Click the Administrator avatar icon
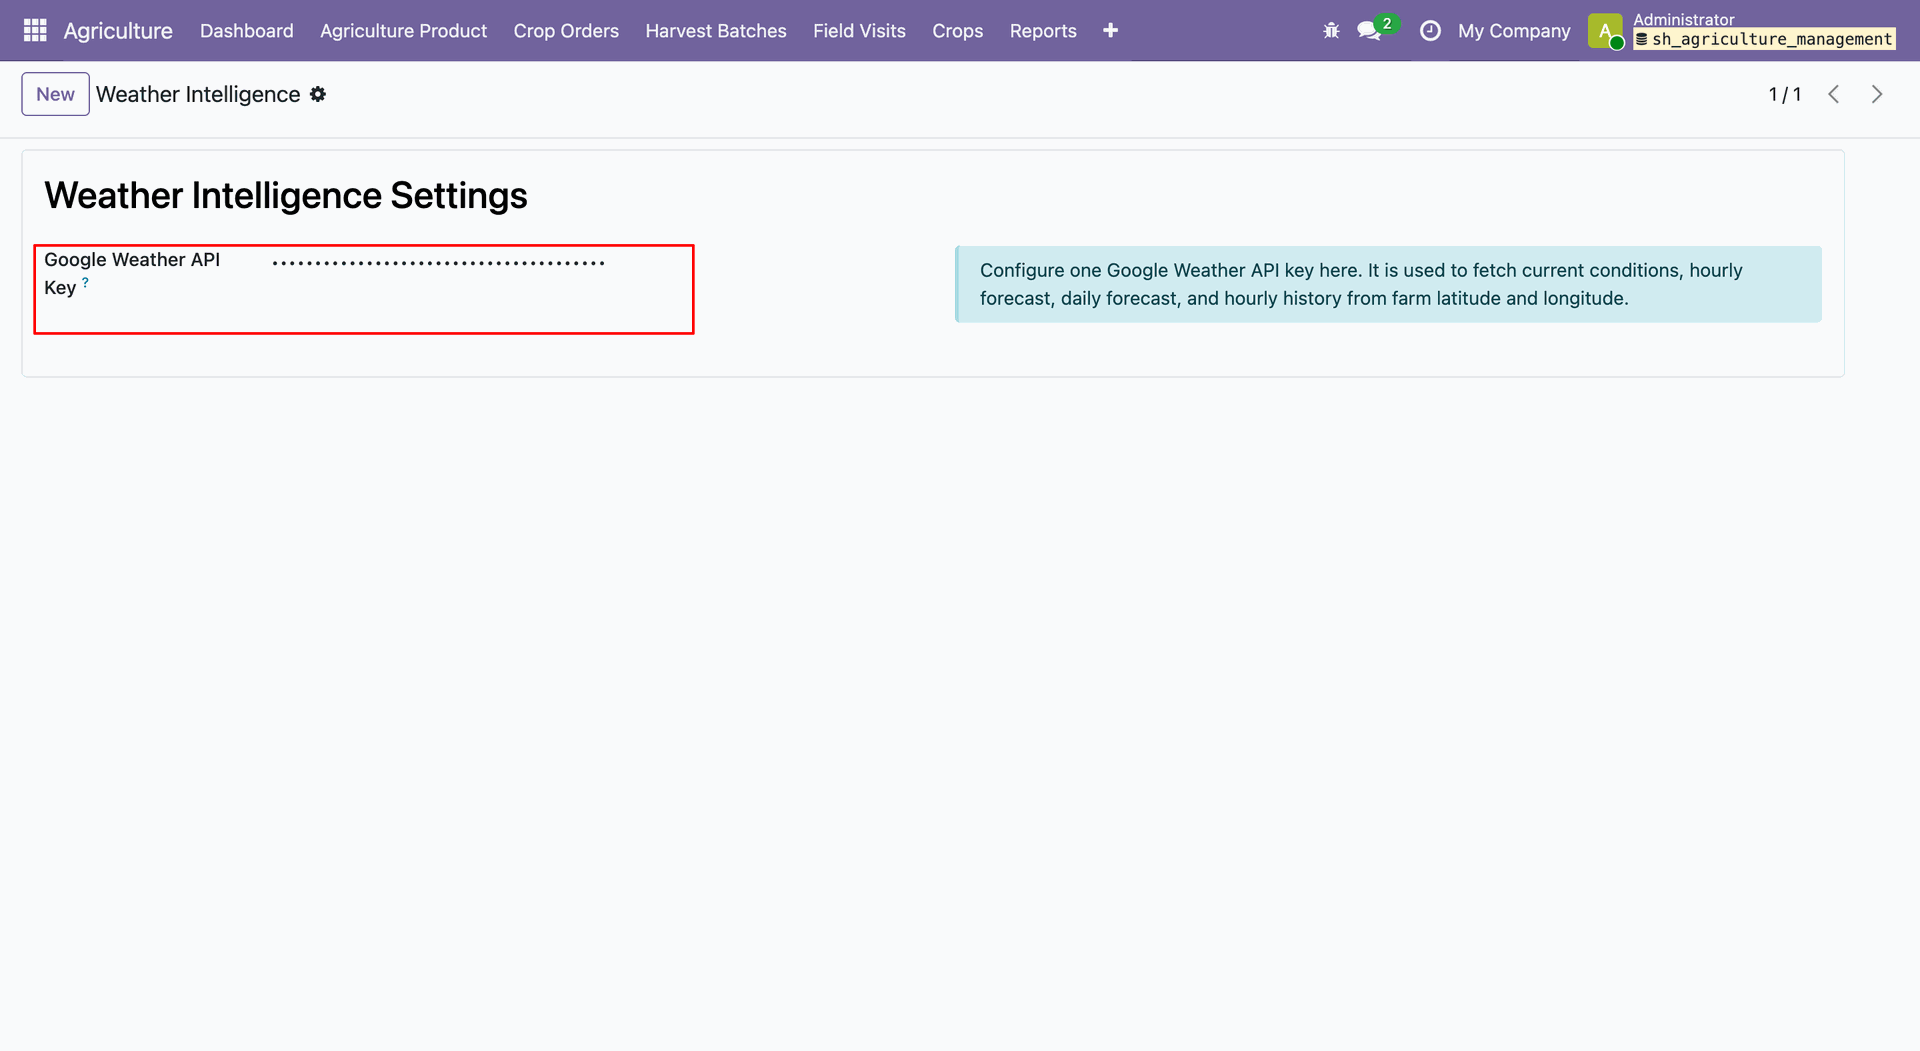 (x=1605, y=31)
